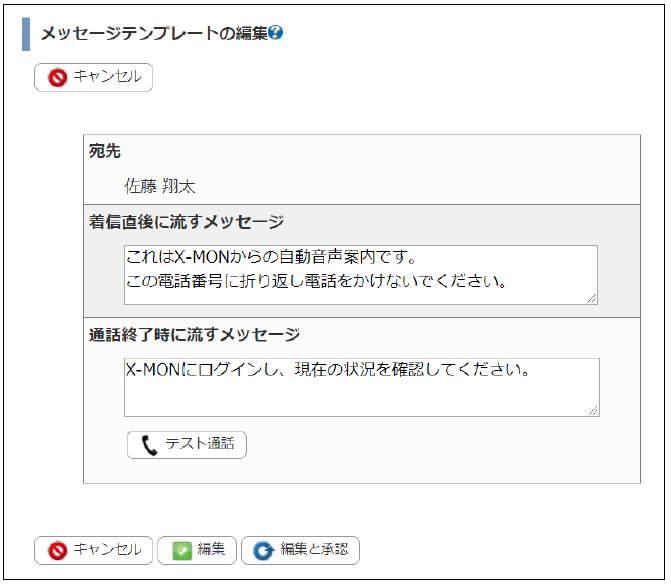Start a test call with テスト通話
Screen dimensions: 671x584
(x=187, y=445)
